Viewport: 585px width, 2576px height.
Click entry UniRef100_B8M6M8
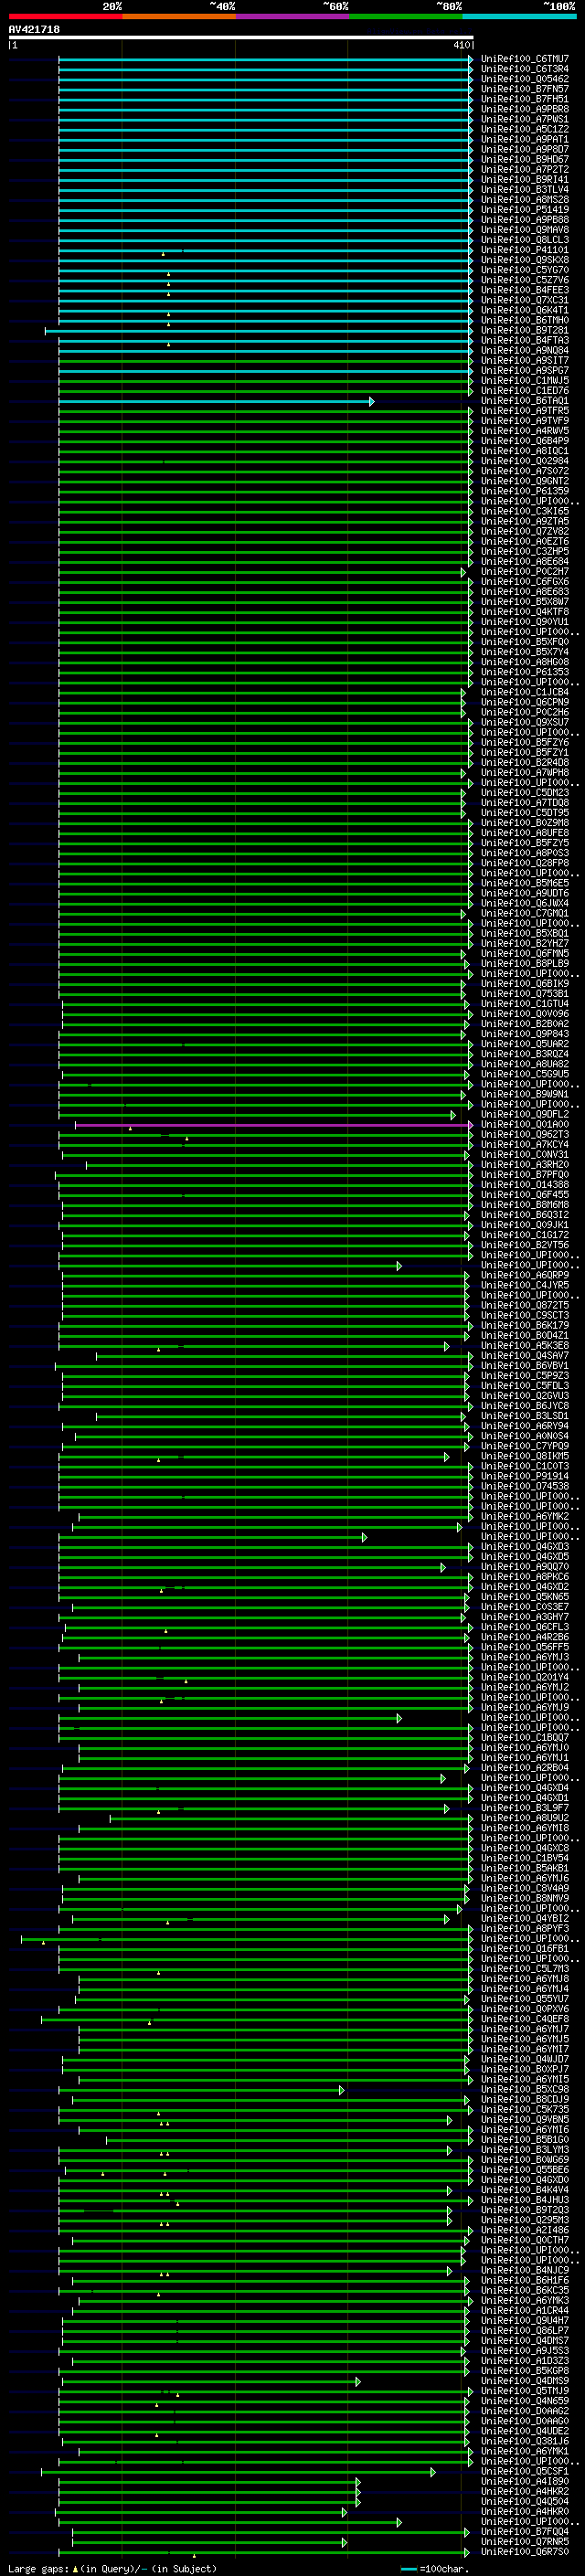coord(525,1205)
